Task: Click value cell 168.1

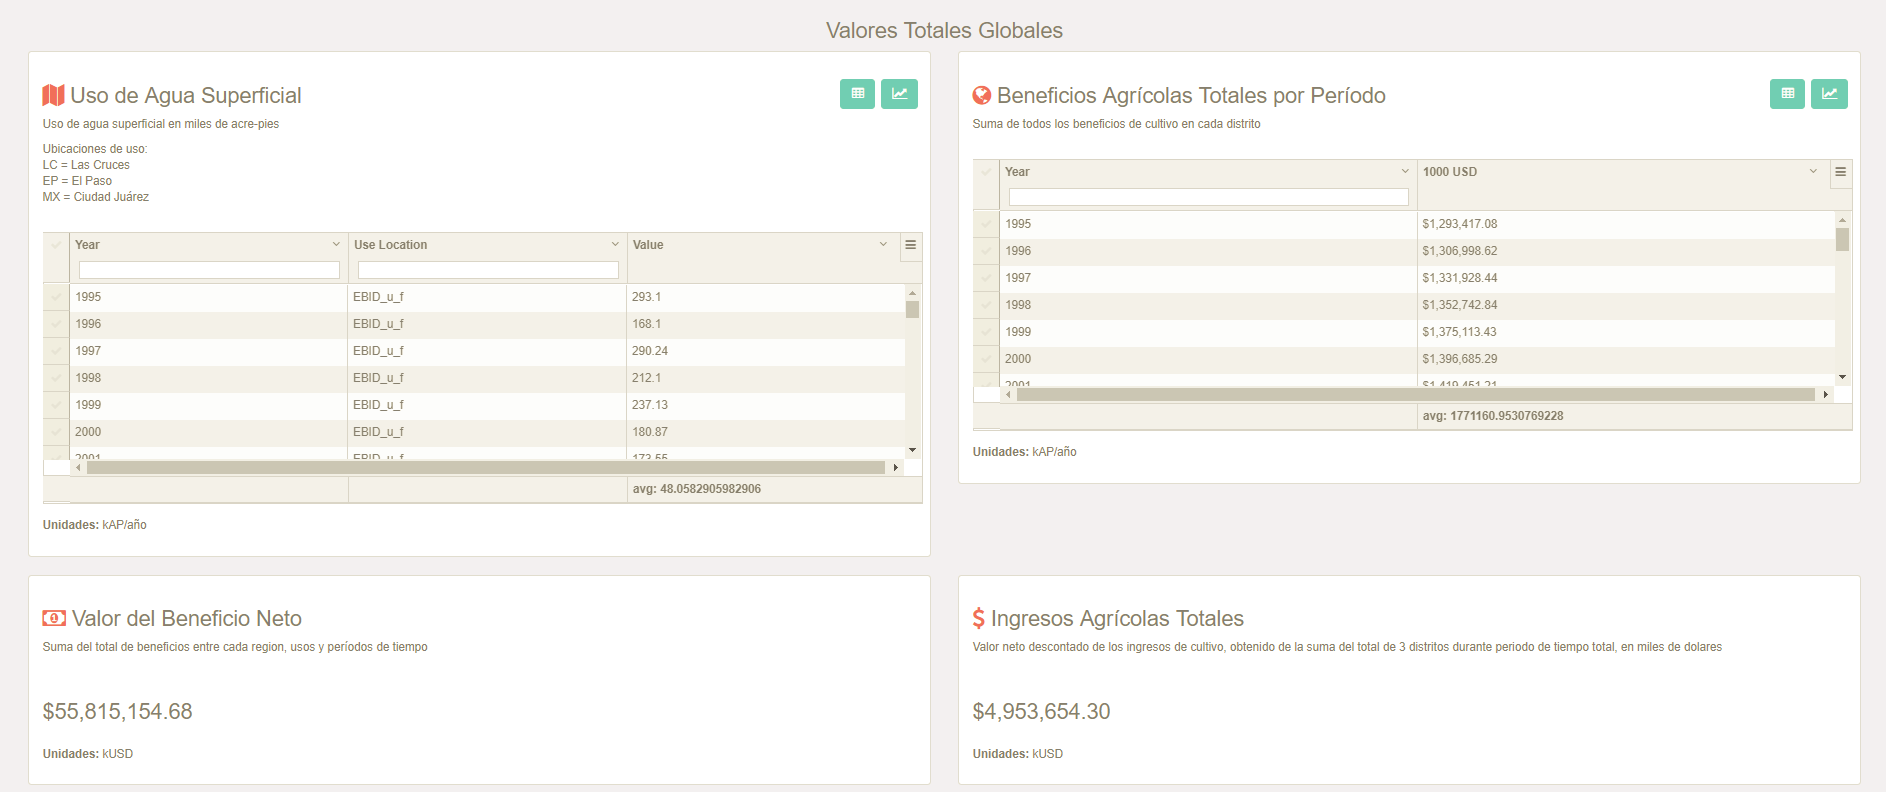Action: pyautogui.click(x=766, y=324)
